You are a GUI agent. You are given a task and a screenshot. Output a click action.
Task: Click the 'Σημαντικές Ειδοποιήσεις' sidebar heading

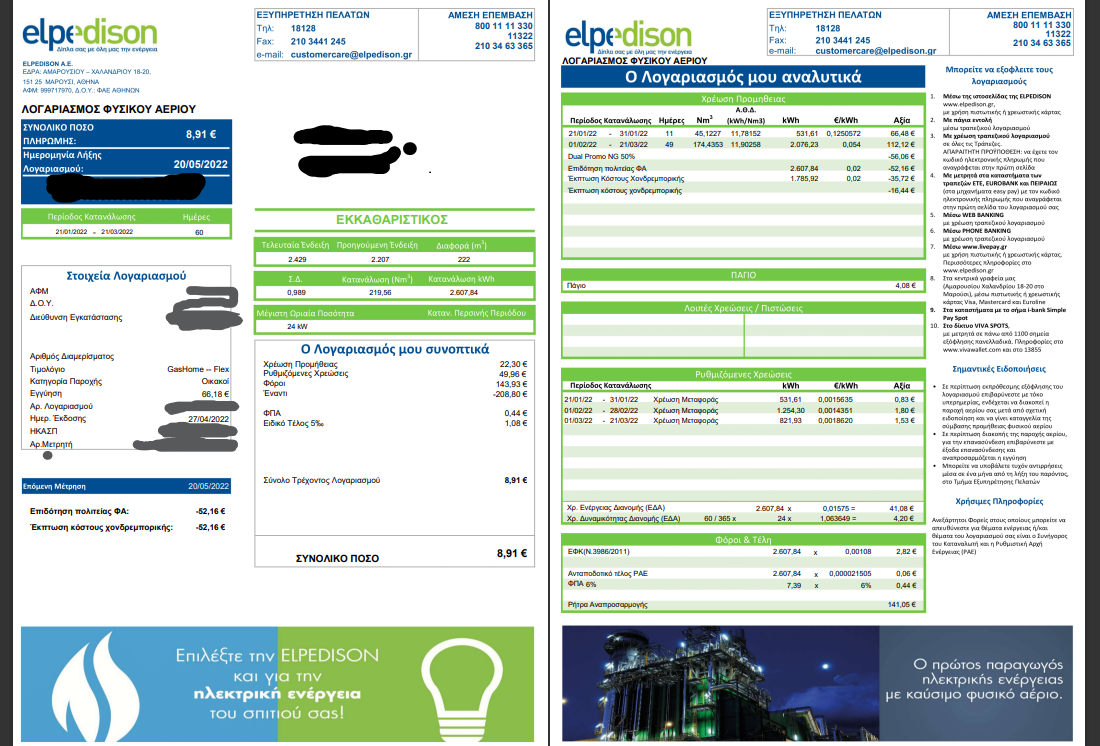999,369
